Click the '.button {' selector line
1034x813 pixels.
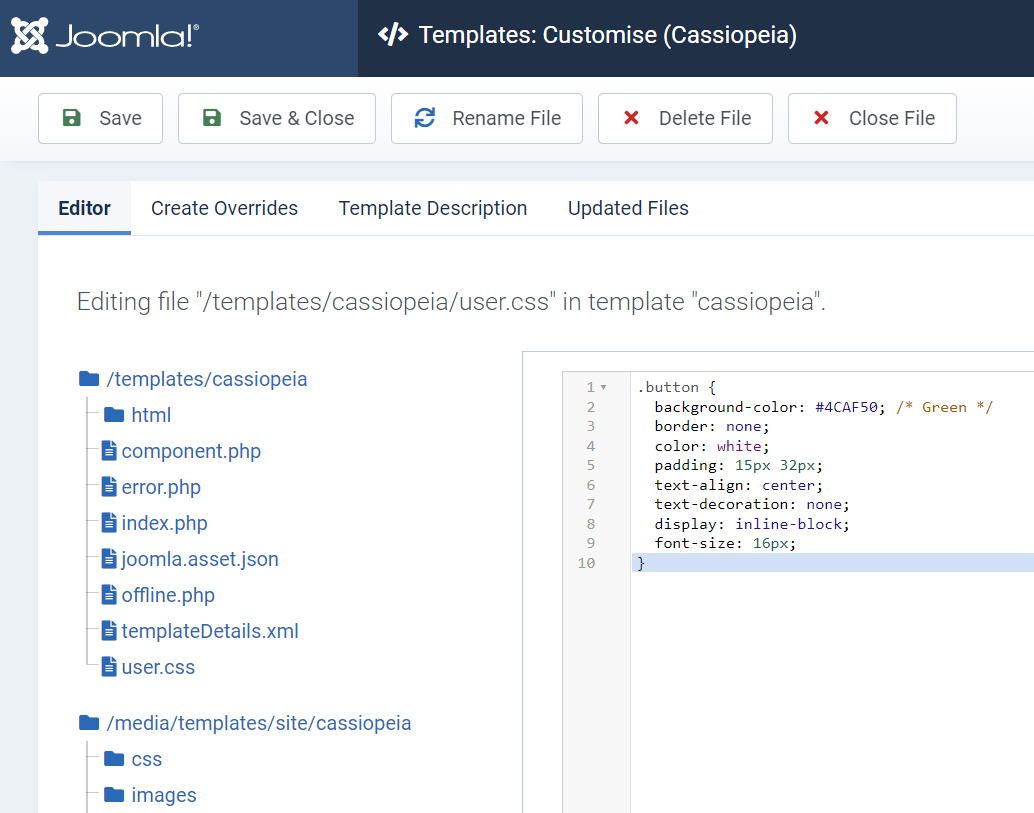[x=677, y=387]
